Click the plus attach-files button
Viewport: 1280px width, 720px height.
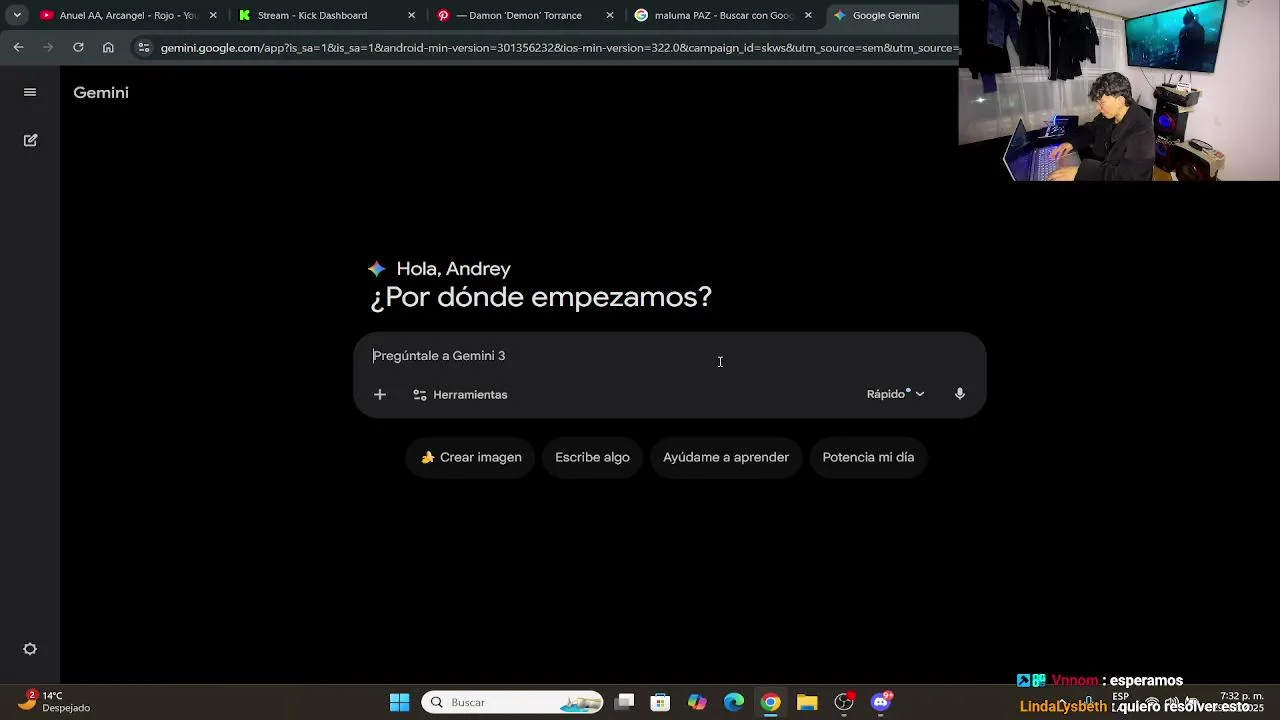pyautogui.click(x=380, y=394)
